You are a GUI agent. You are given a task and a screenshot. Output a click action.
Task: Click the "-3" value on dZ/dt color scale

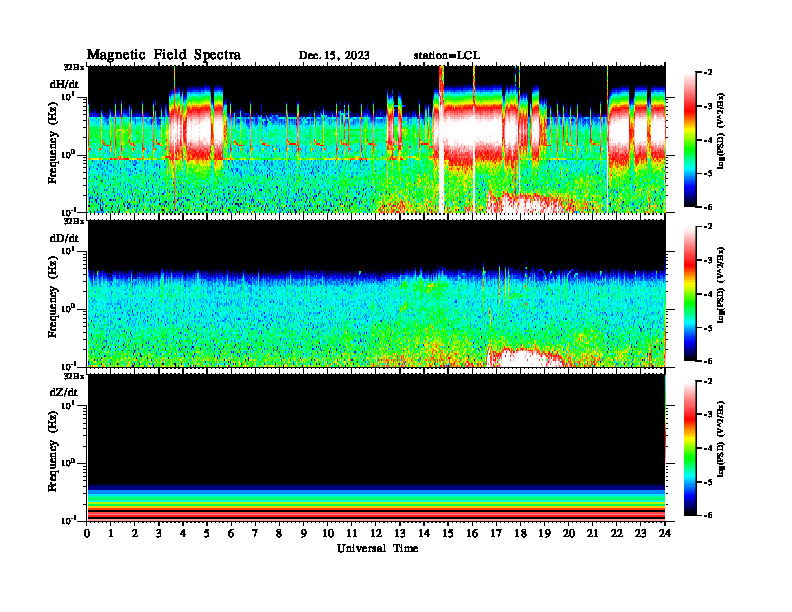point(707,414)
